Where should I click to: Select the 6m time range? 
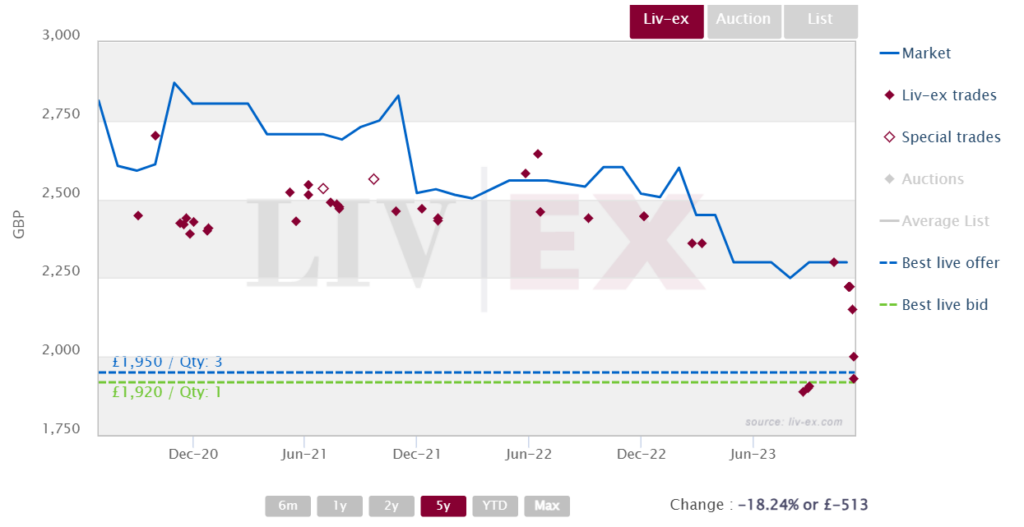click(287, 506)
